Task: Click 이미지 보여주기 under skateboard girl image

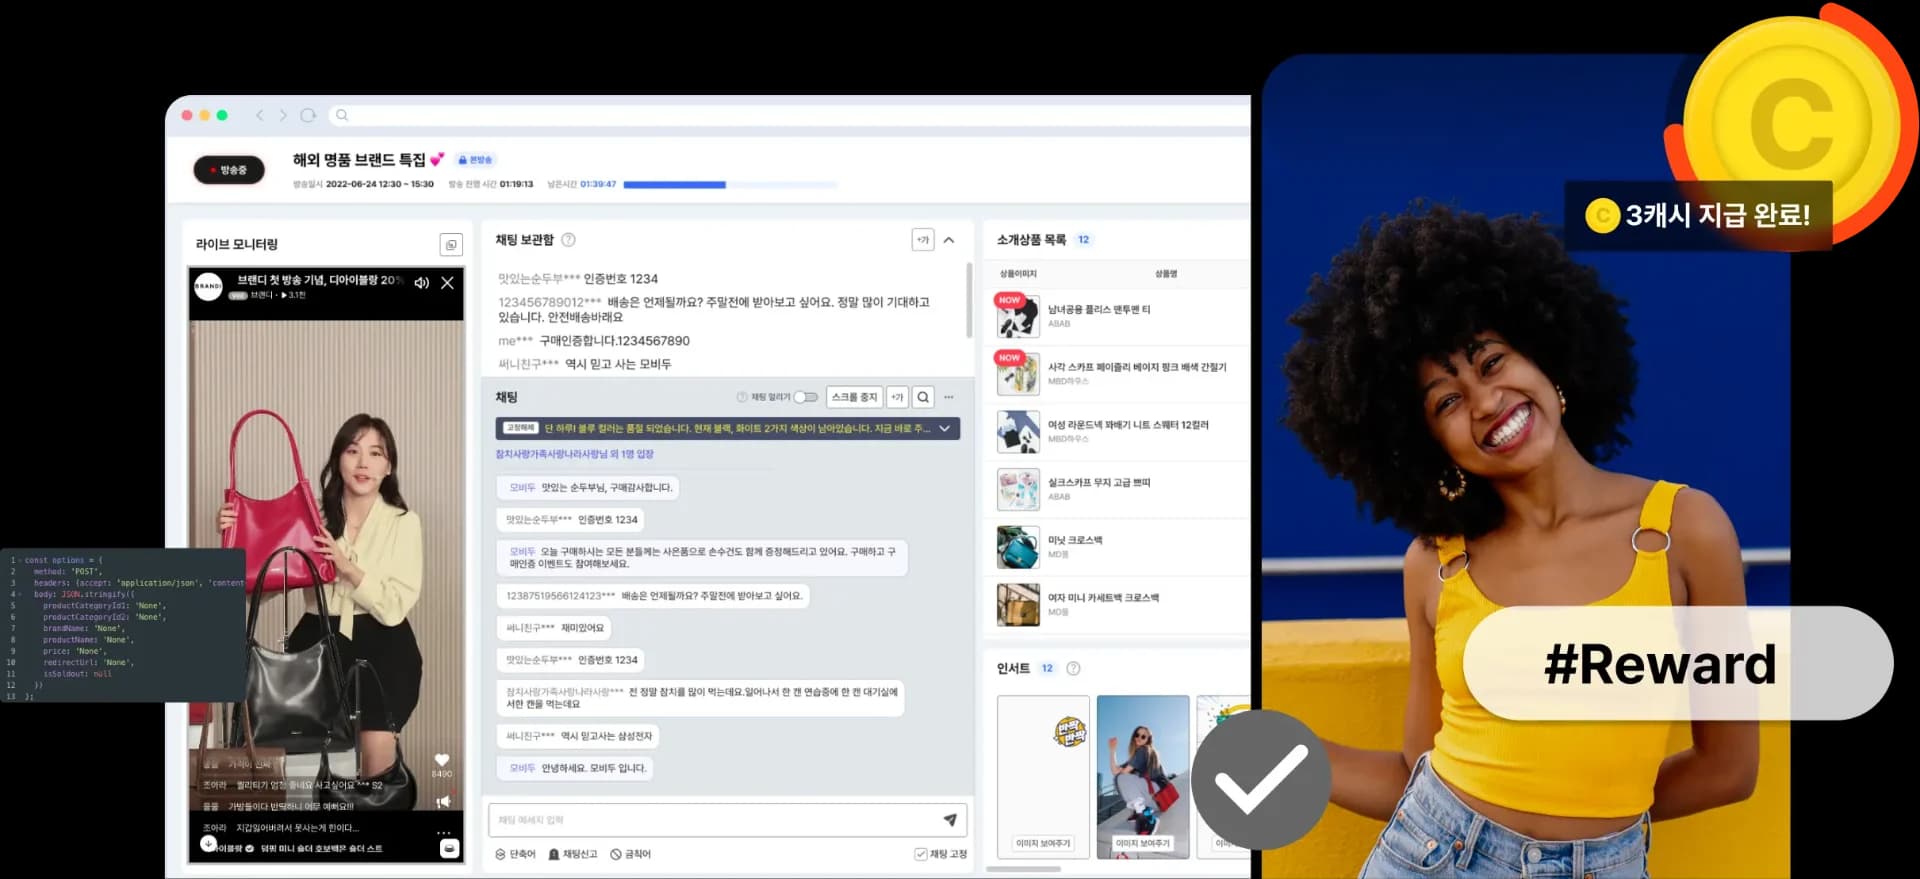Action: 1143,843
